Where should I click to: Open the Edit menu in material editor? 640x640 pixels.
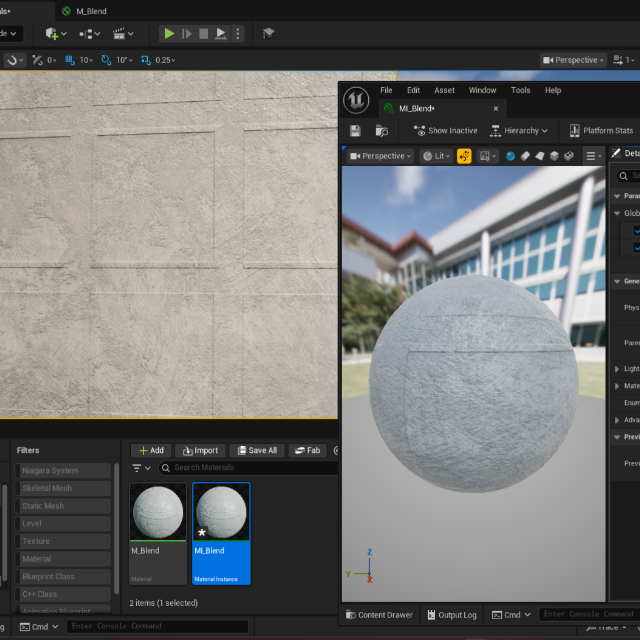coord(413,90)
